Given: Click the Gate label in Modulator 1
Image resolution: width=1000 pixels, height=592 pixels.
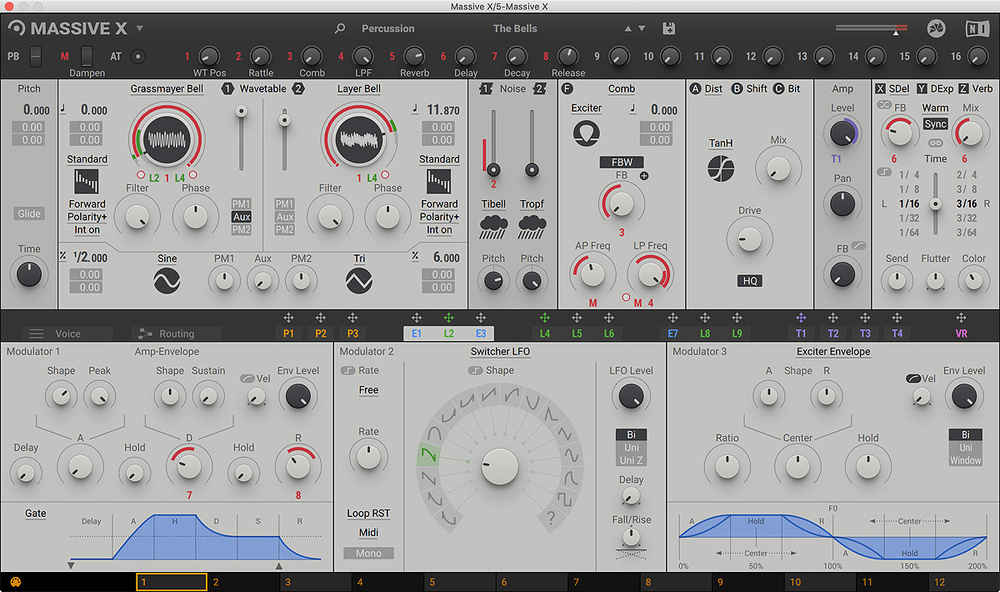Looking at the screenshot, I should tap(36, 513).
